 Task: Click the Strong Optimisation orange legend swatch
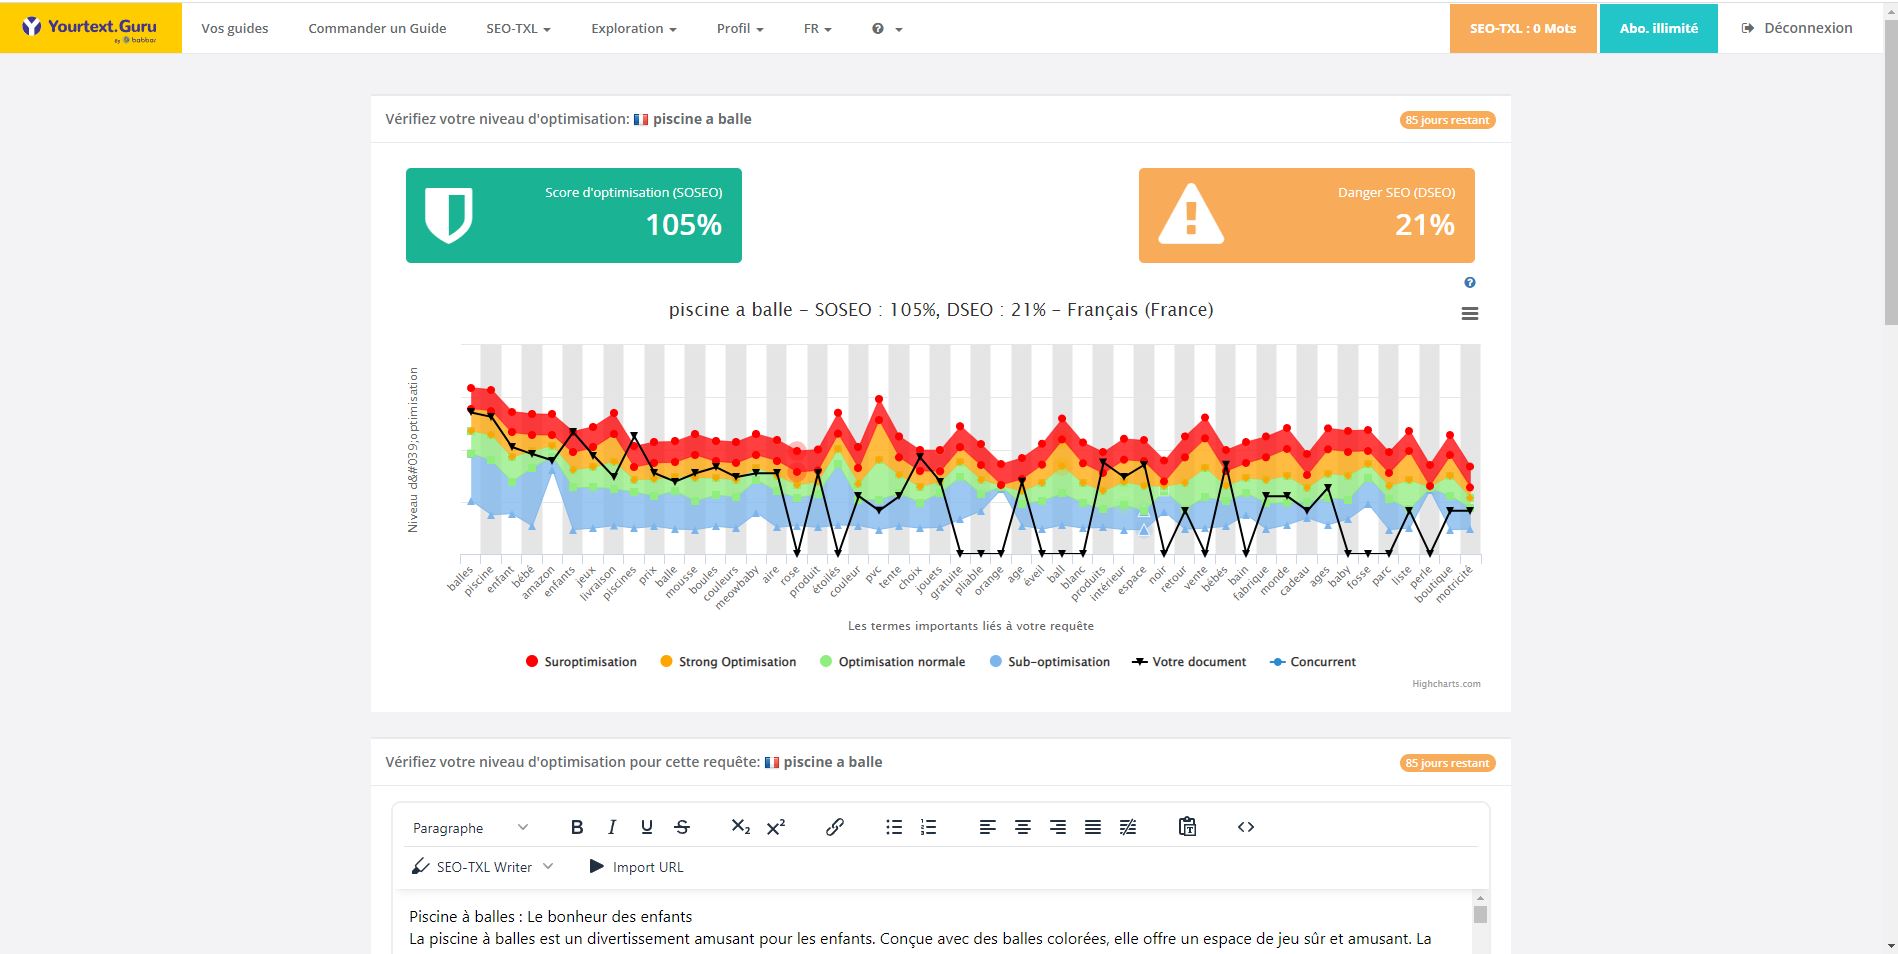(x=666, y=662)
